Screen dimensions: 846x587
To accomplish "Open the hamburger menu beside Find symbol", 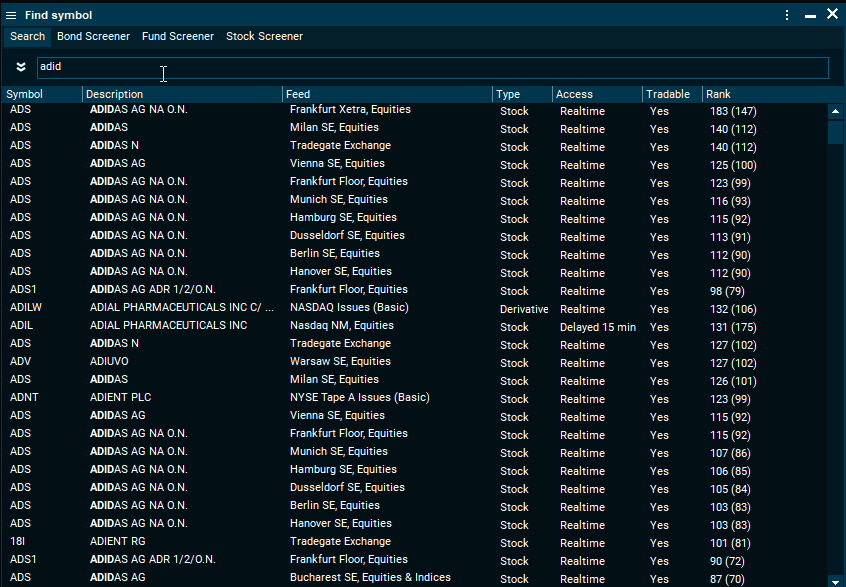I will click(11, 15).
